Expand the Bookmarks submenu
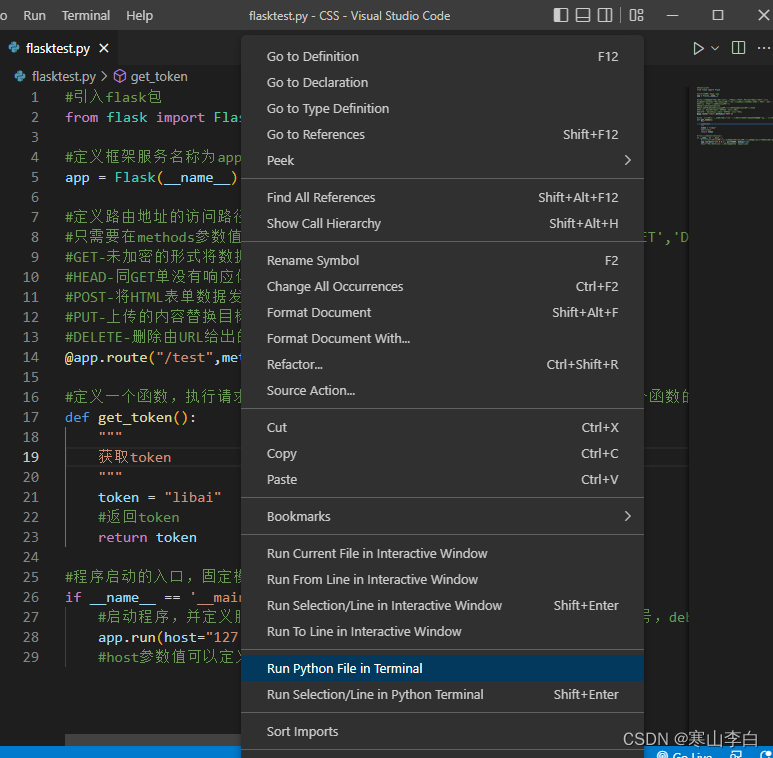The height and width of the screenshot is (758, 773). pos(442,517)
